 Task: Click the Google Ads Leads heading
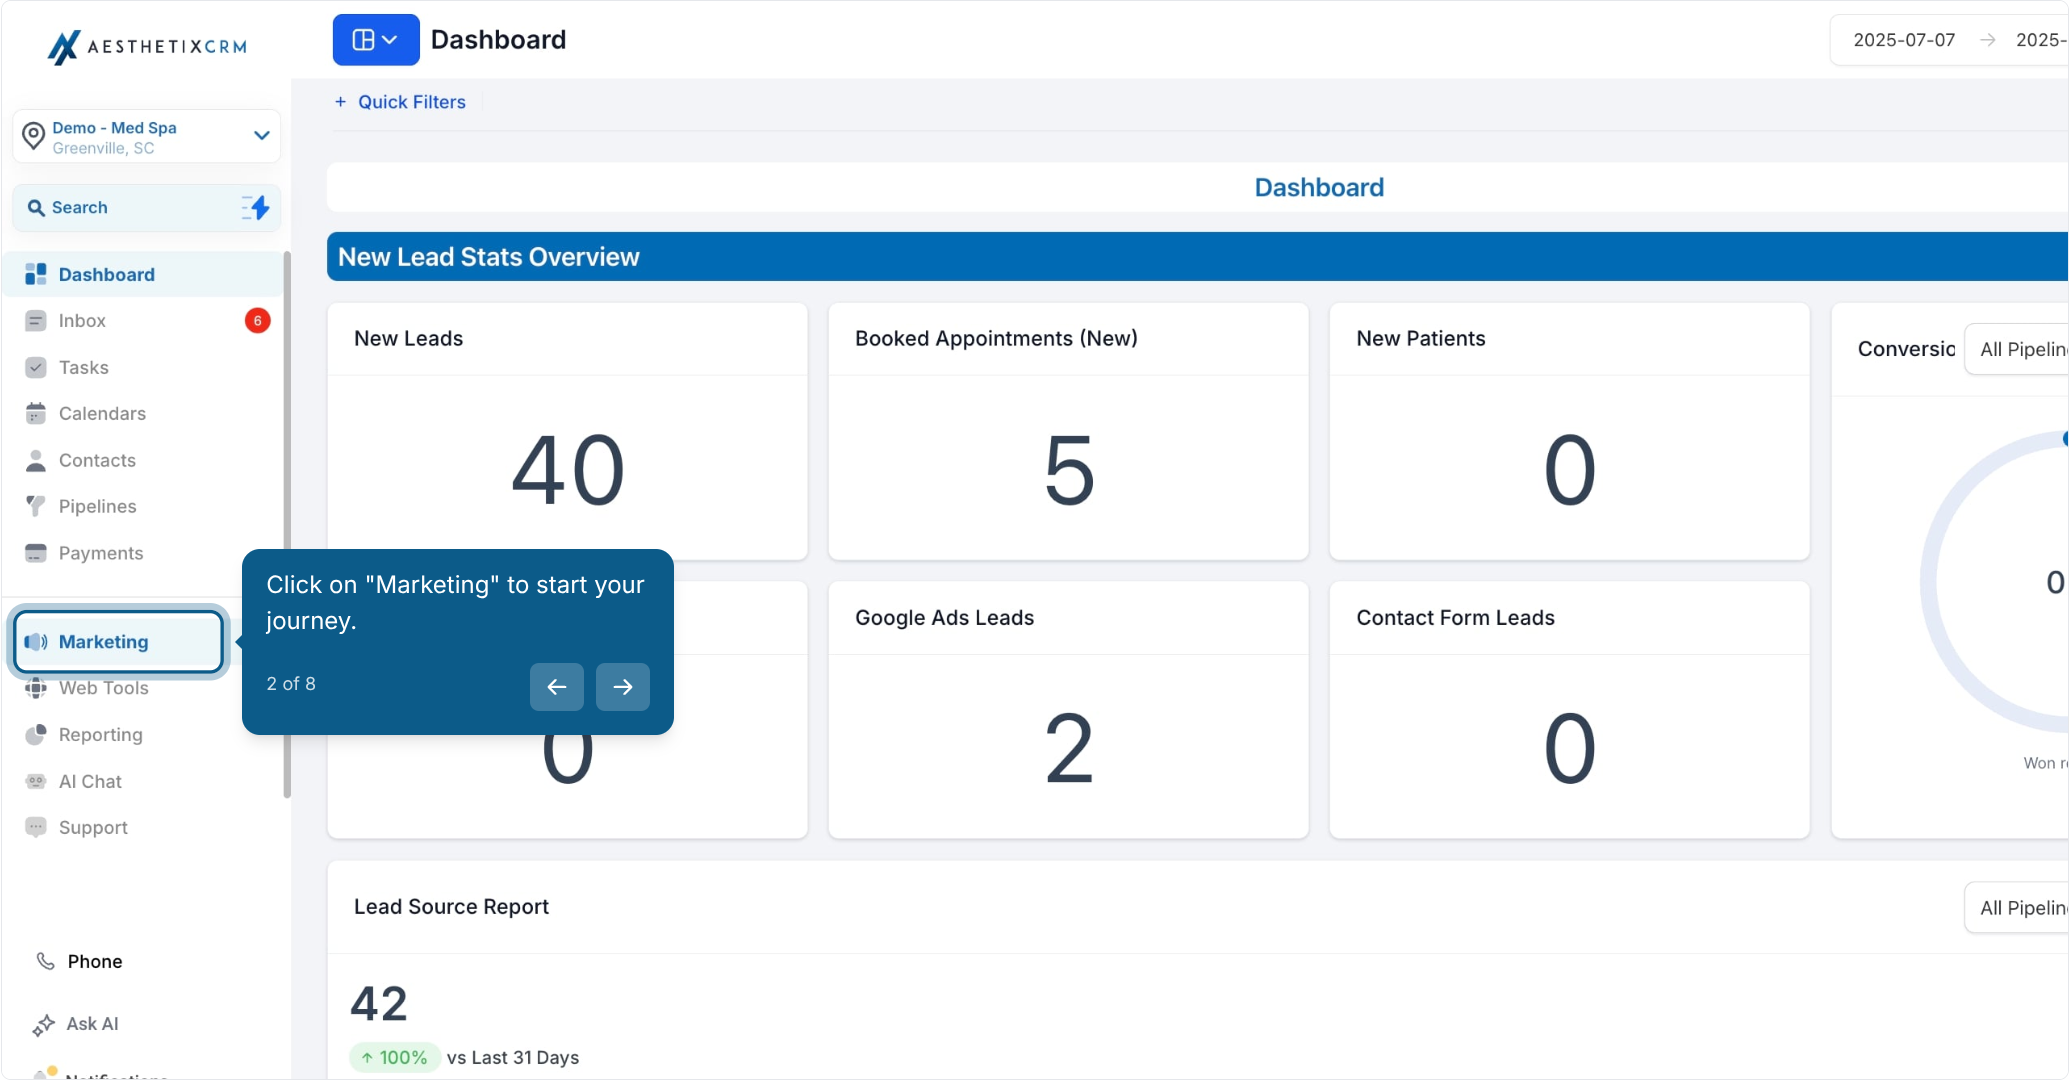click(944, 618)
